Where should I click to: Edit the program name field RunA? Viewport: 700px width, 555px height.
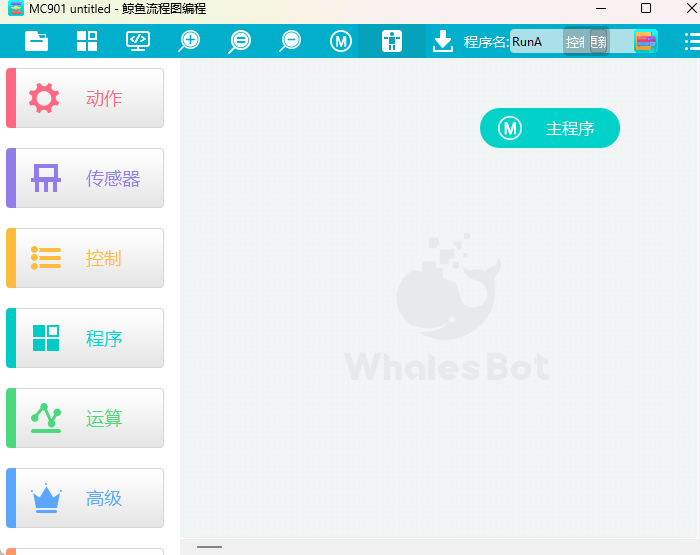(x=537, y=42)
